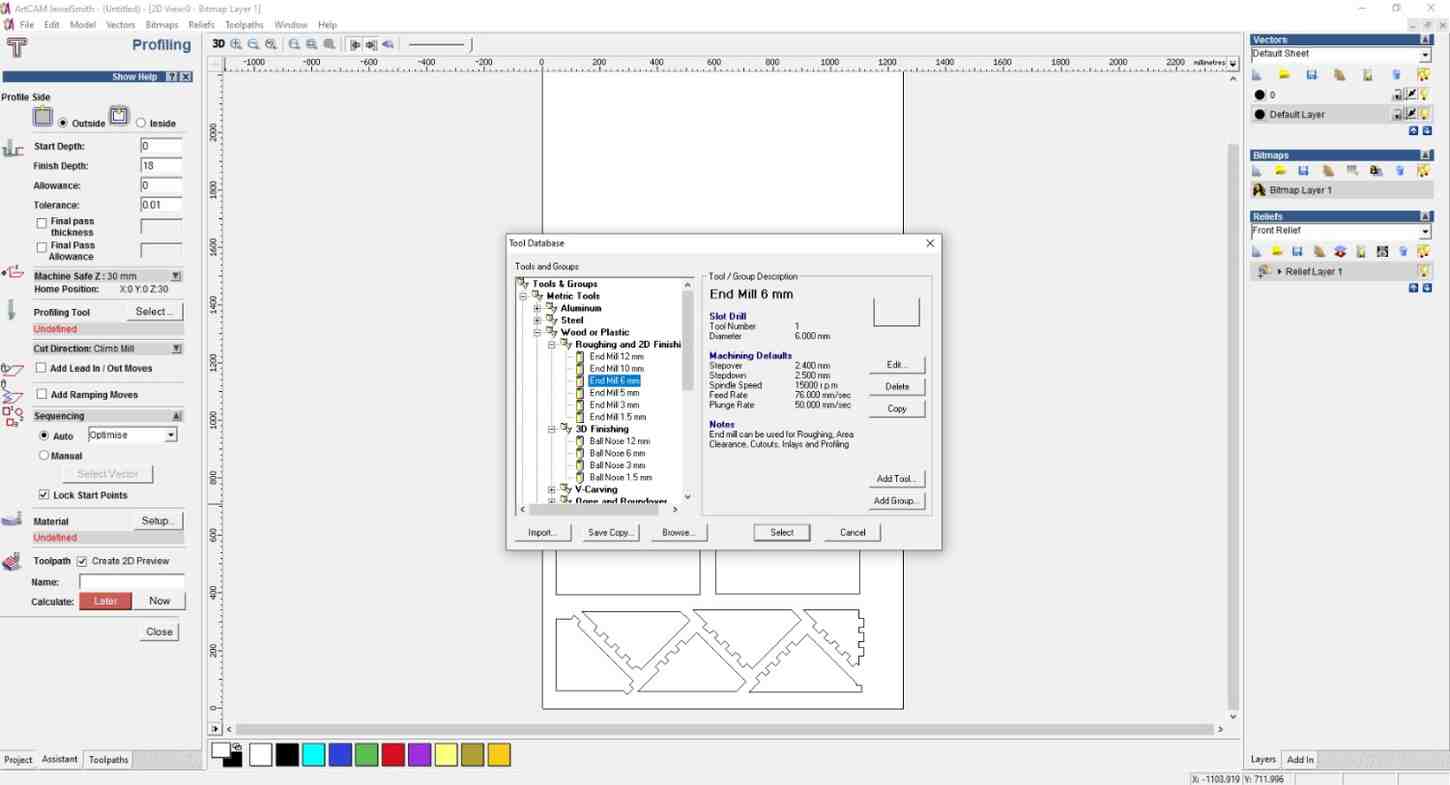The image size is (1450, 785).
Task: Switch to the Add In tab
Action: click(1300, 760)
